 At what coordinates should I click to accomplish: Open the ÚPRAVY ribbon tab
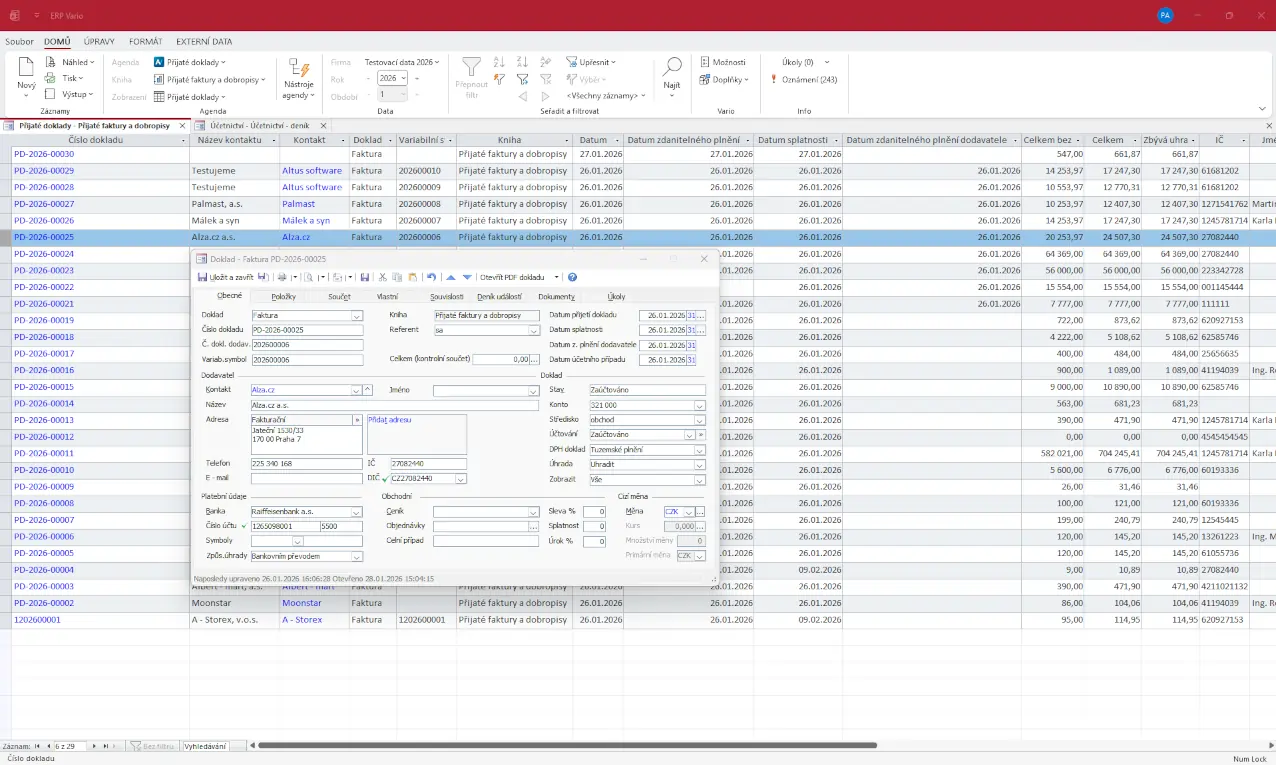[99, 42]
